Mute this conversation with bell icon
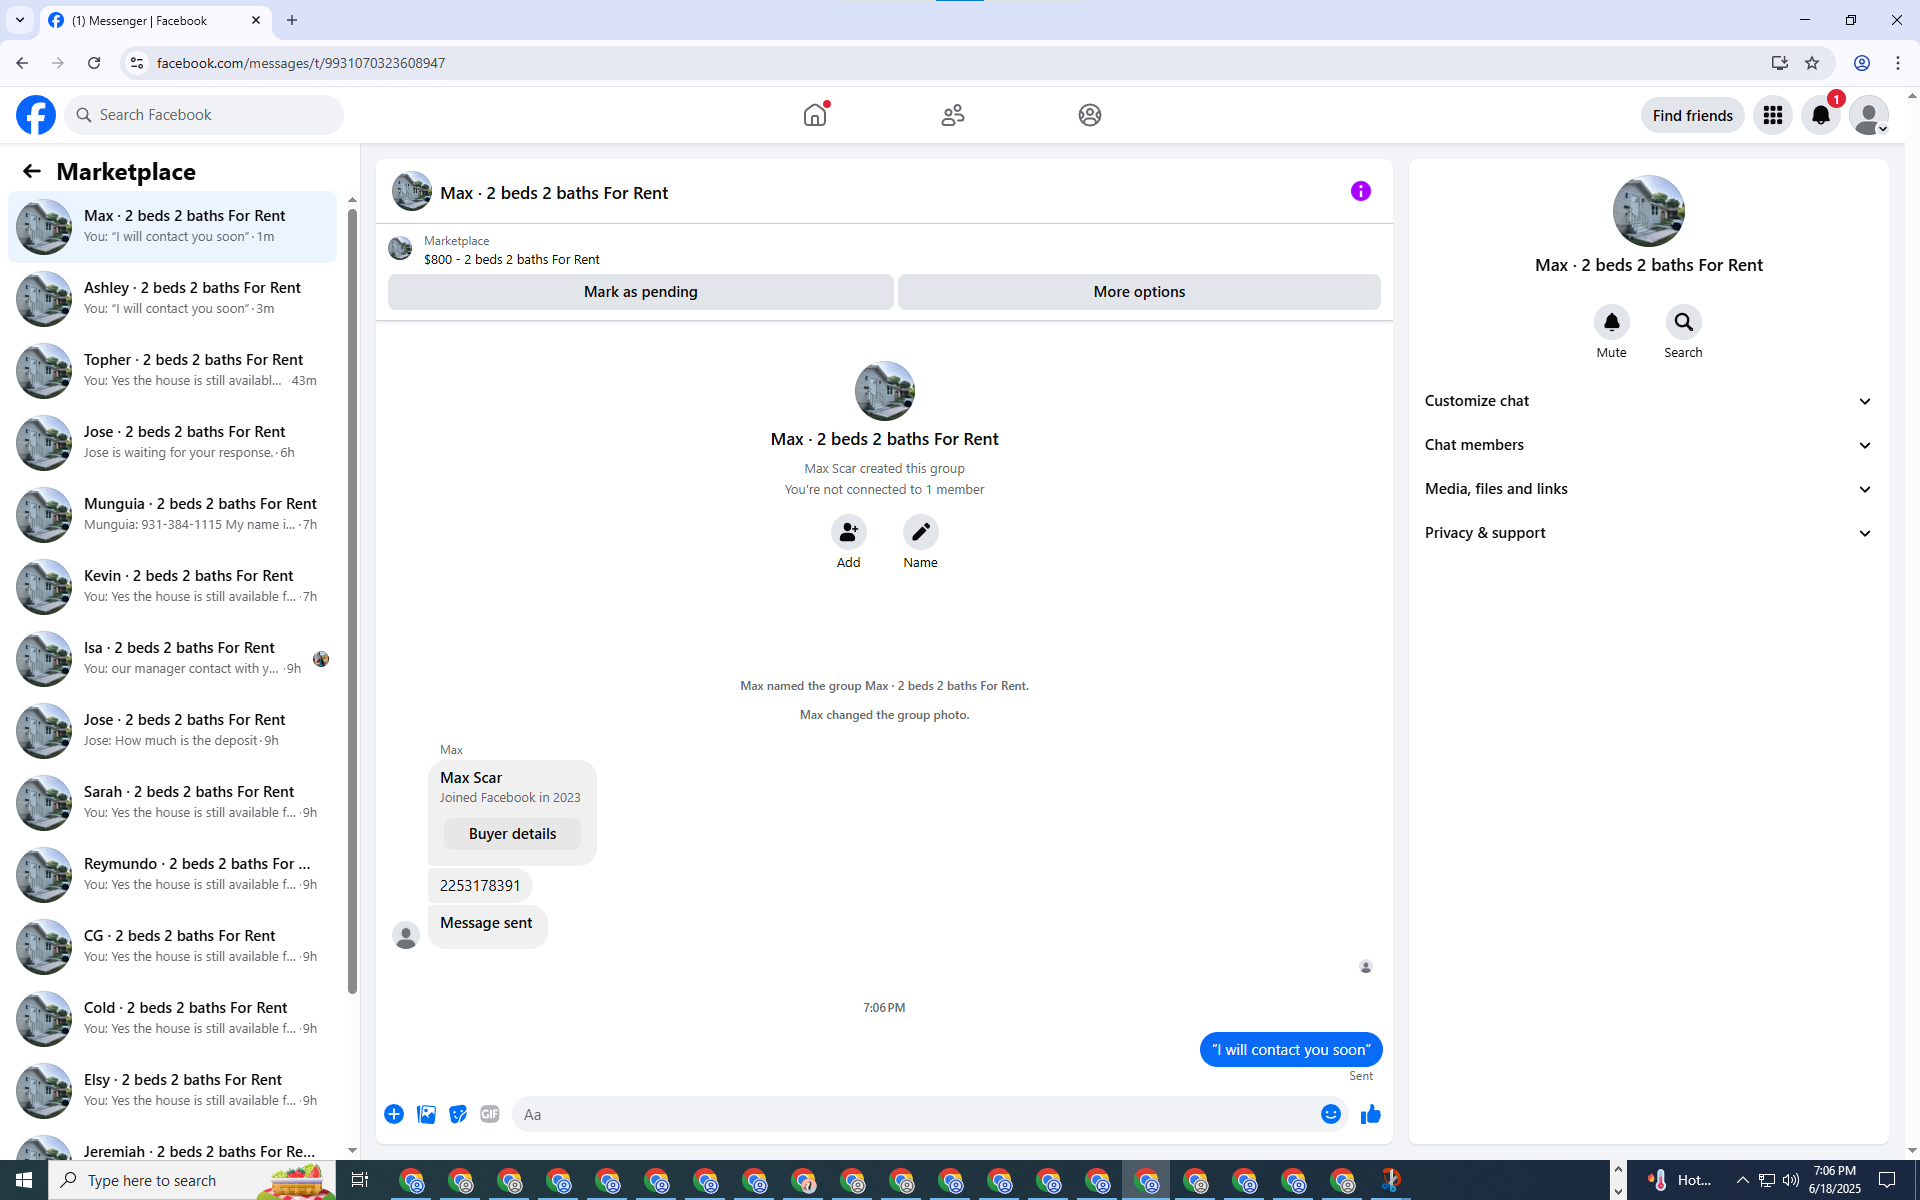1920x1200 pixels. click(x=1611, y=322)
